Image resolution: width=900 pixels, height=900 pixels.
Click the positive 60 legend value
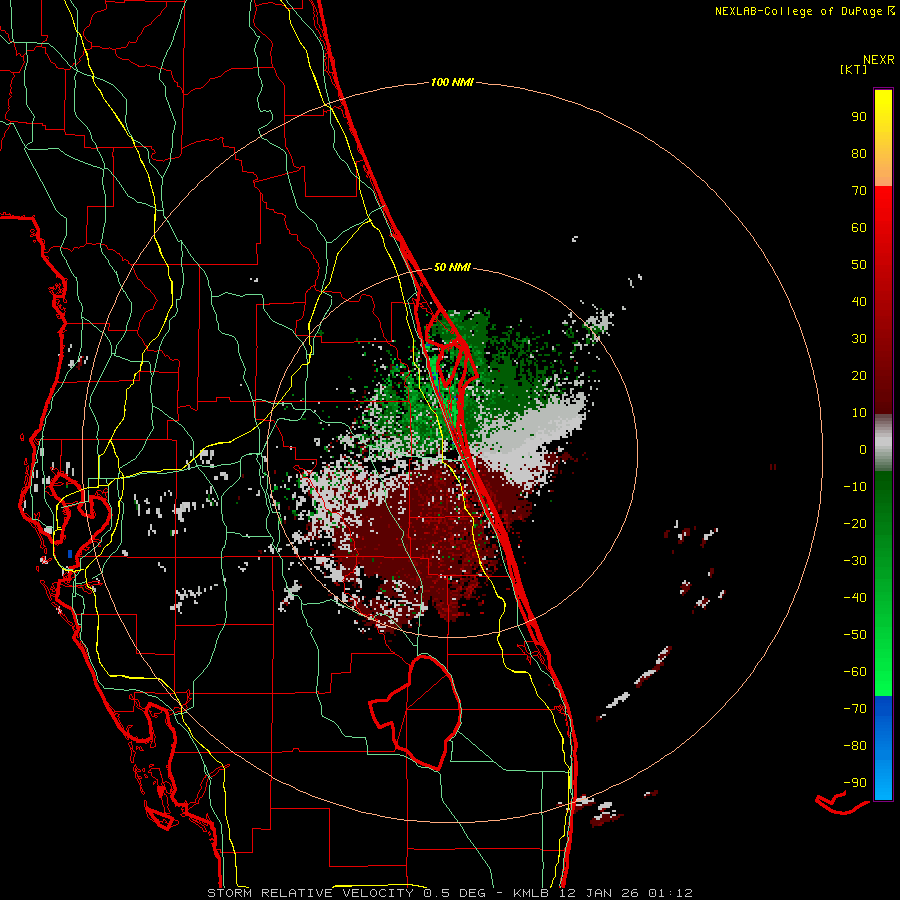pos(859,227)
